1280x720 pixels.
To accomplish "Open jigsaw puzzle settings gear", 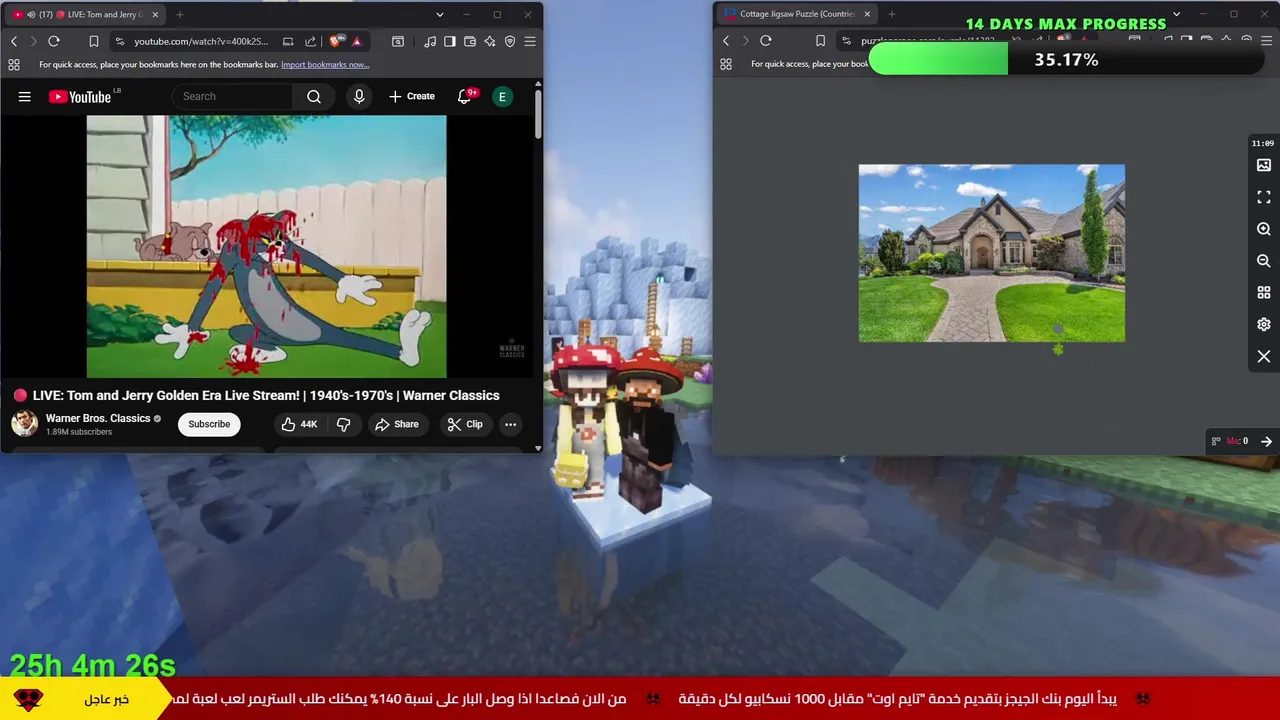I will pos(1264,325).
